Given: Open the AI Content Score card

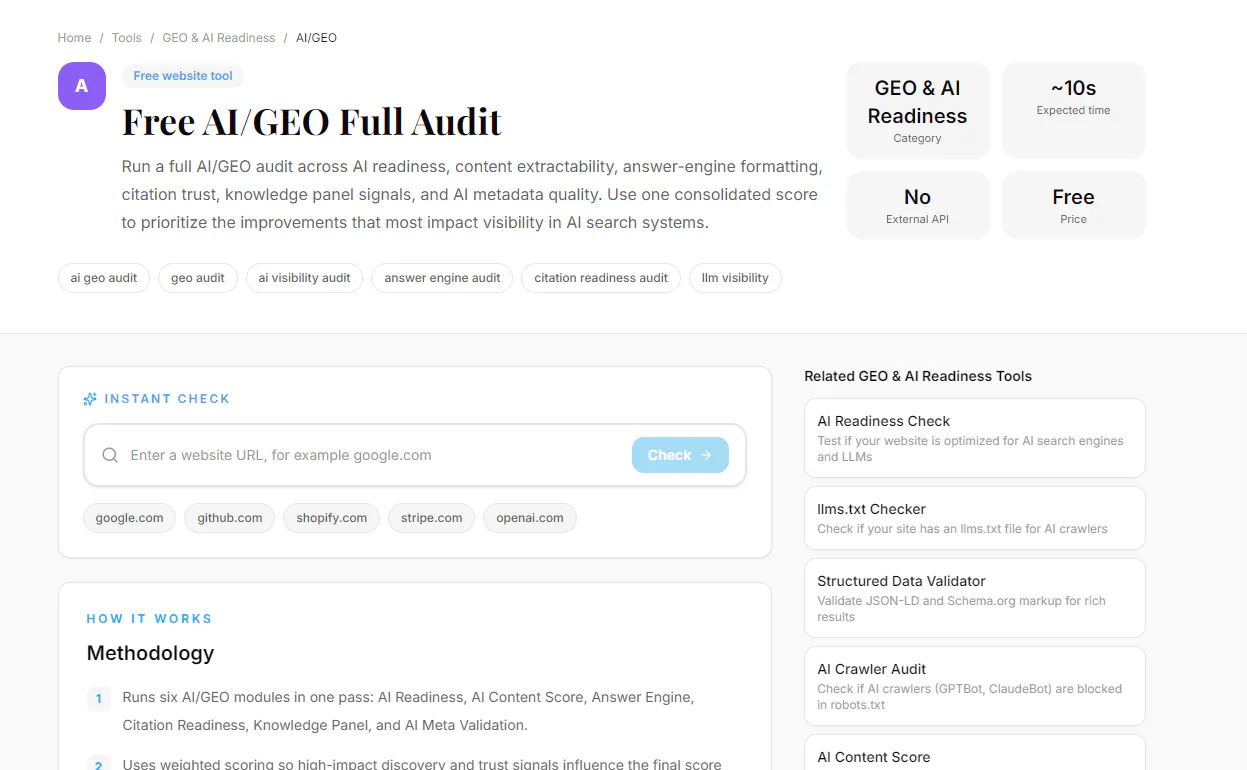Looking at the screenshot, I should (x=975, y=753).
